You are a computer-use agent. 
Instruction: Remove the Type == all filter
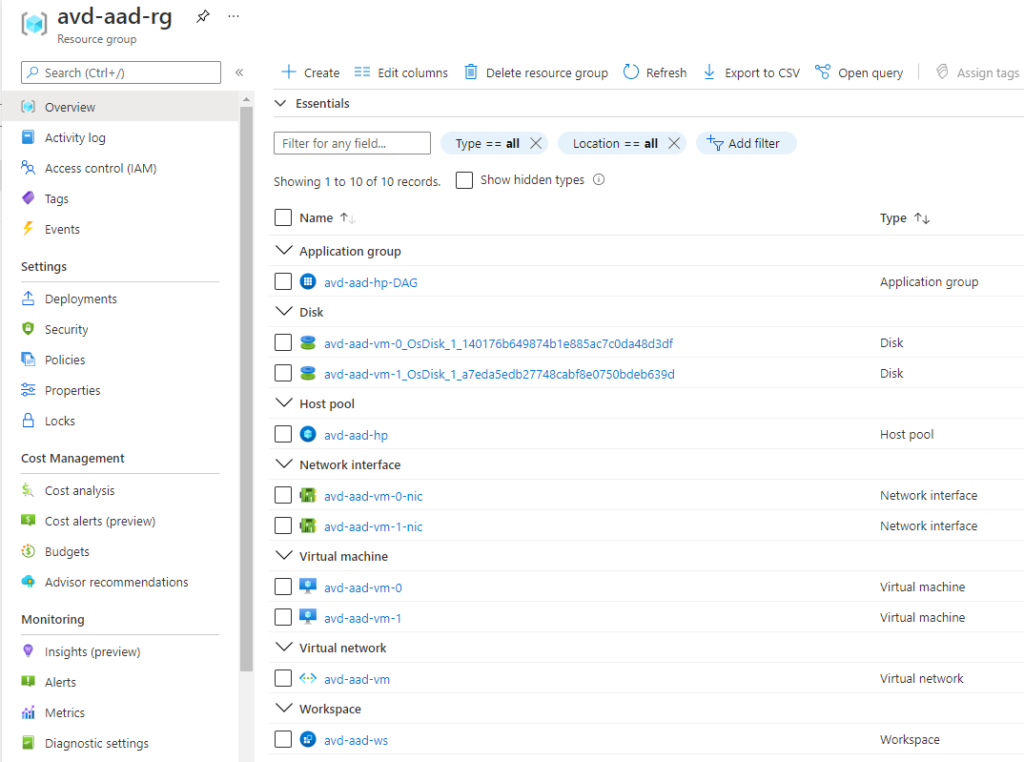click(536, 143)
